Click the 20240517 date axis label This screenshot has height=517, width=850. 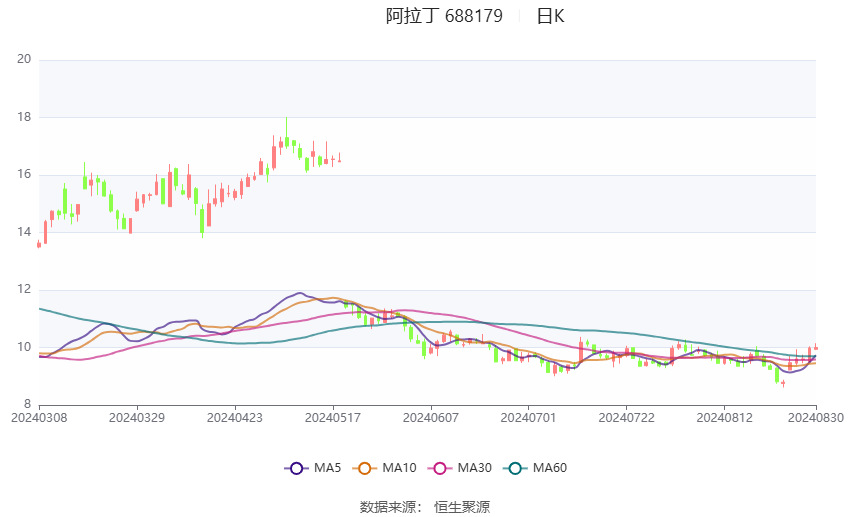pyautogui.click(x=333, y=415)
